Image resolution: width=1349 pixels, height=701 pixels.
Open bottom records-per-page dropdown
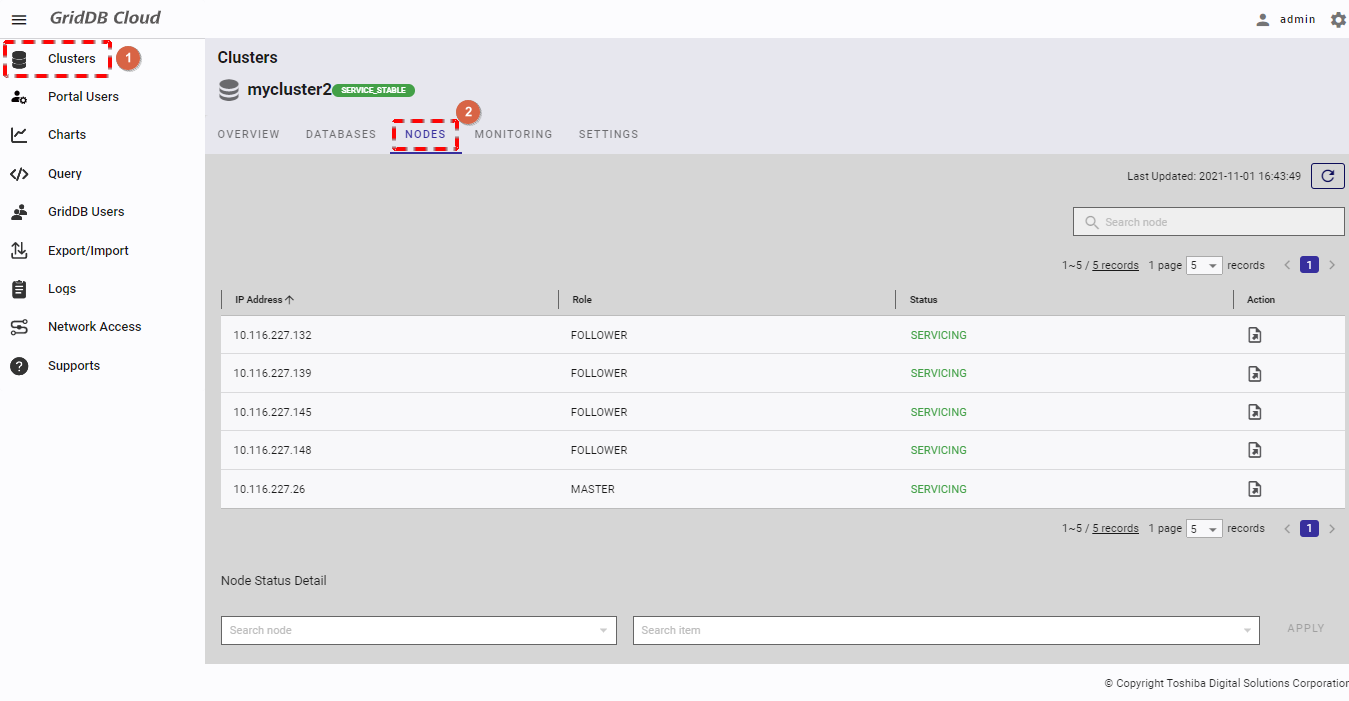[1204, 529]
